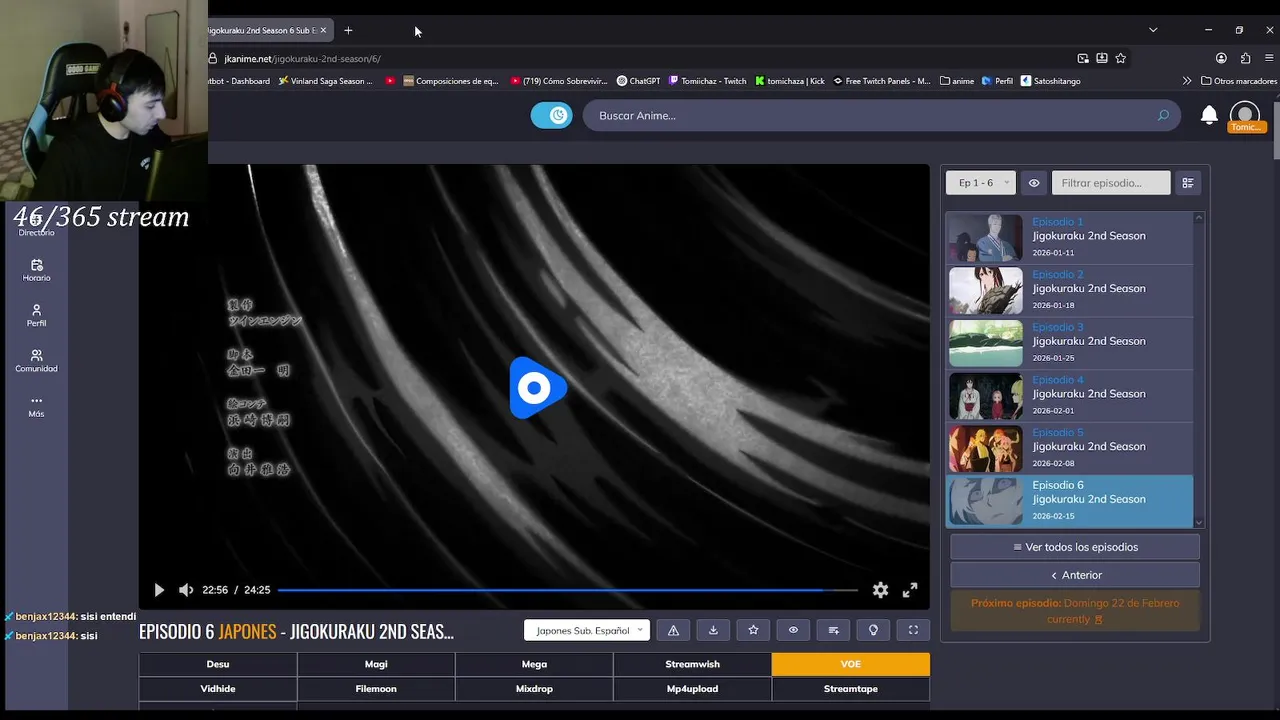Click the download episode icon
1280x720 pixels.
tap(713, 630)
